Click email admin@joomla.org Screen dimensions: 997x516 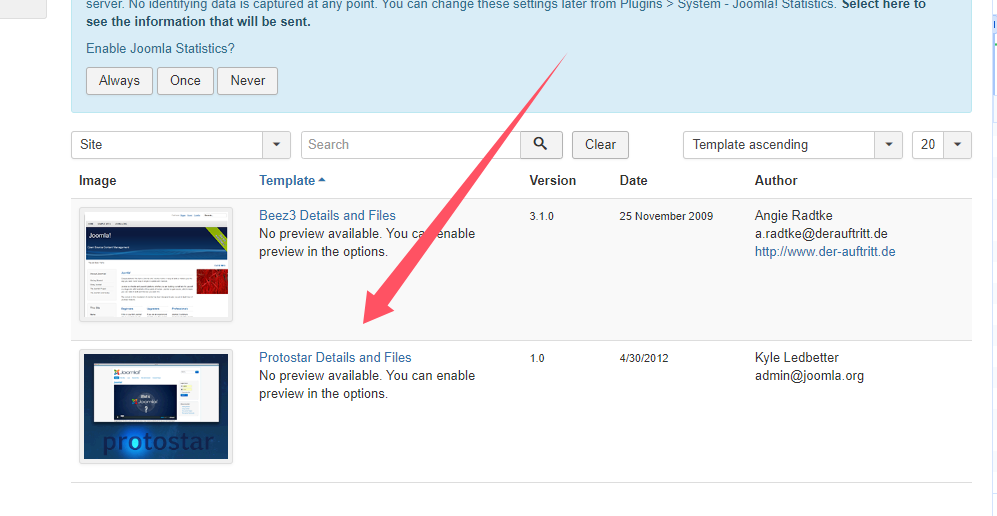(809, 376)
